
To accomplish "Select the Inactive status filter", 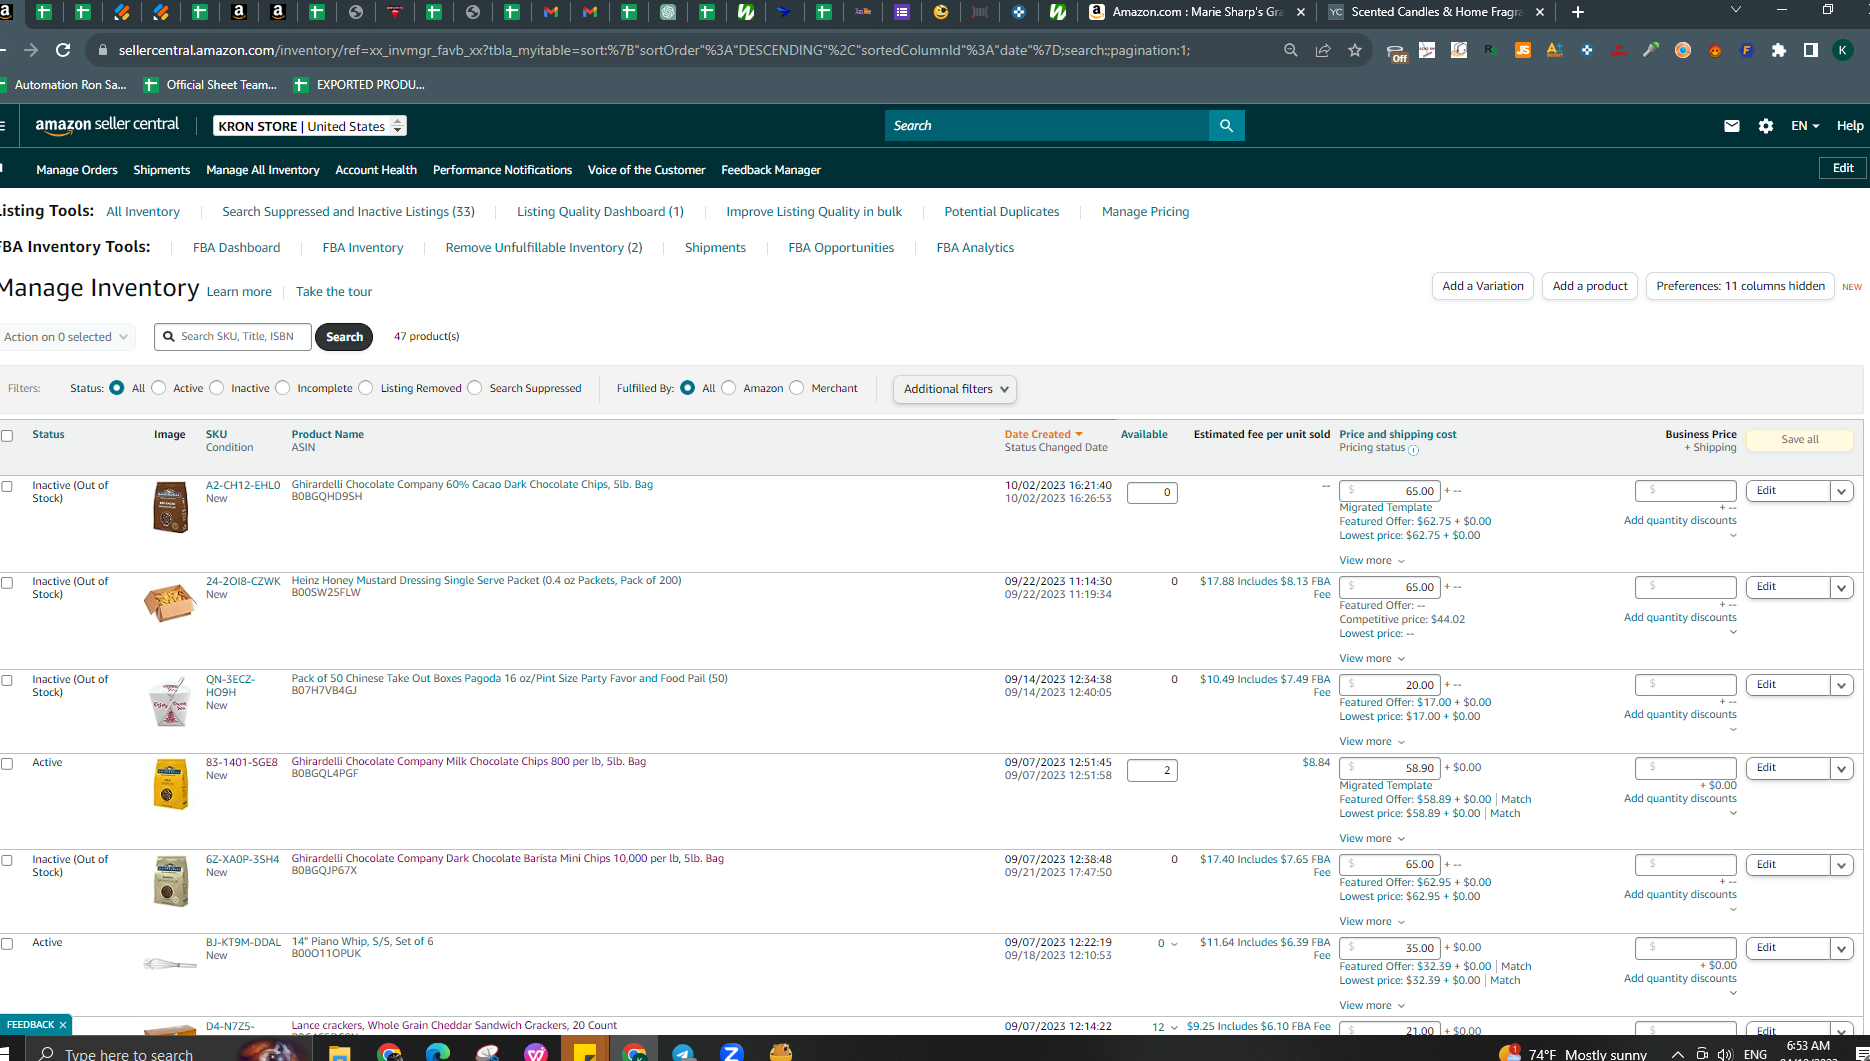I will pos(217,388).
